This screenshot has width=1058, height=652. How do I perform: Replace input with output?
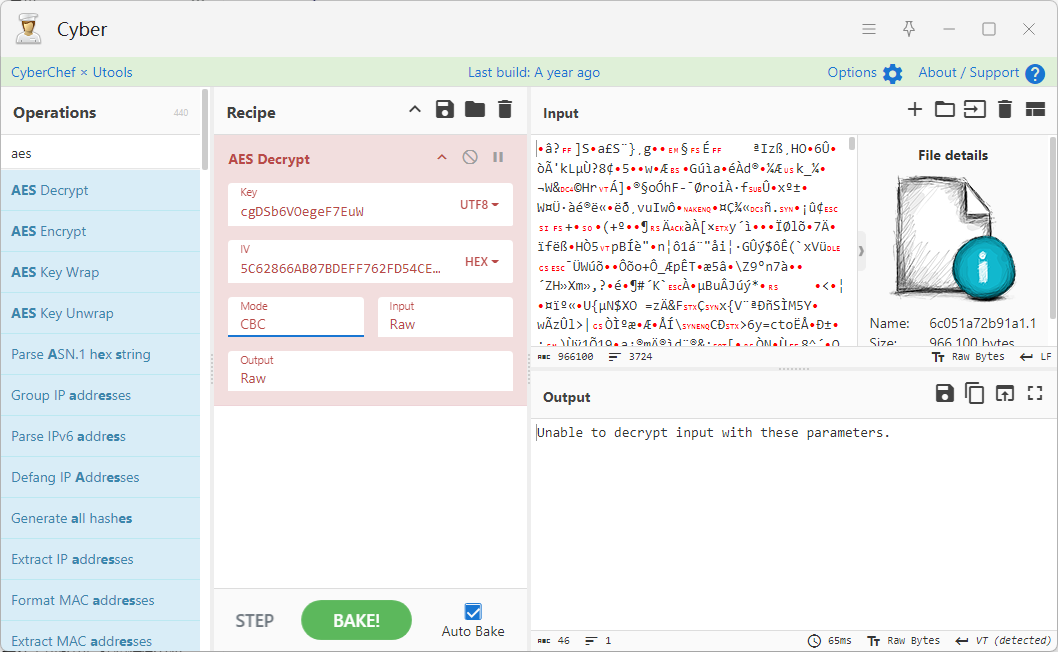coord(1005,393)
